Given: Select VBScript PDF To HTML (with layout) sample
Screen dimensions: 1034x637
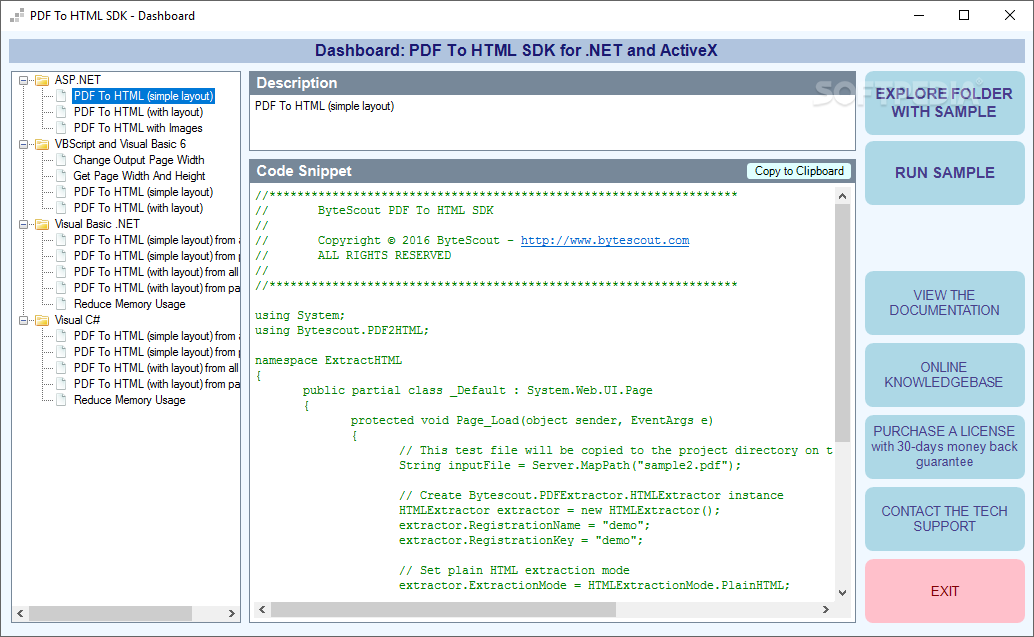Looking at the screenshot, I should (x=138, y=208).
